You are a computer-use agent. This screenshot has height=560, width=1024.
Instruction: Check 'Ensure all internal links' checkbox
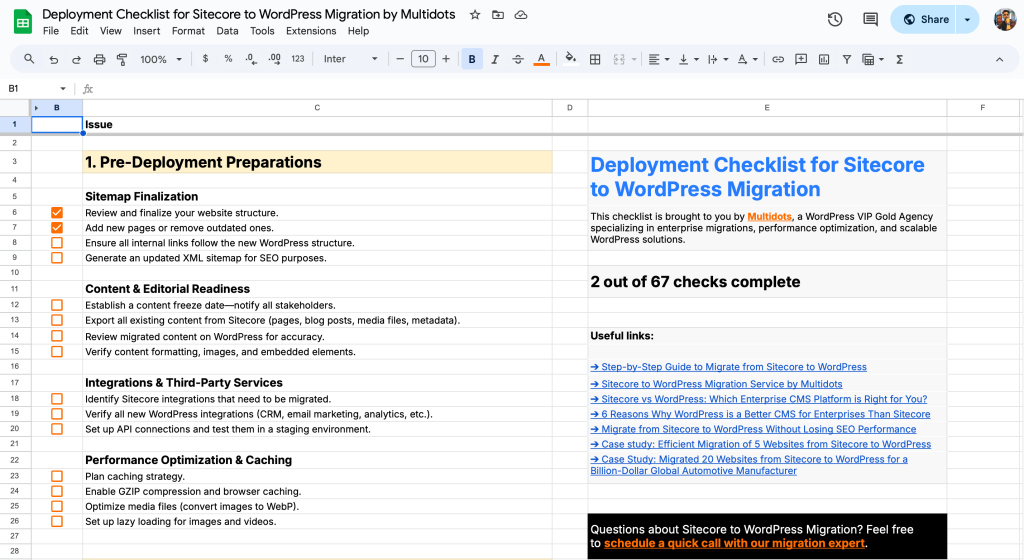pyautogui.click(x=57, y=243)
